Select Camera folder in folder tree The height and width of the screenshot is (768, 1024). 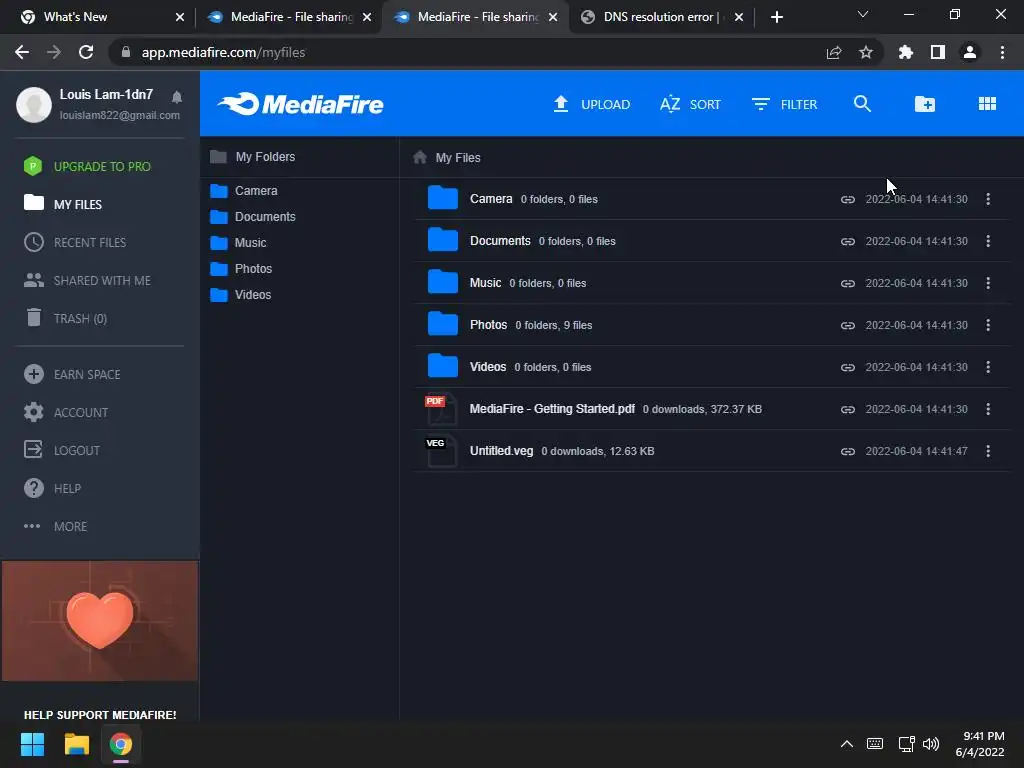pyautogui.click(x=244, y=191)
